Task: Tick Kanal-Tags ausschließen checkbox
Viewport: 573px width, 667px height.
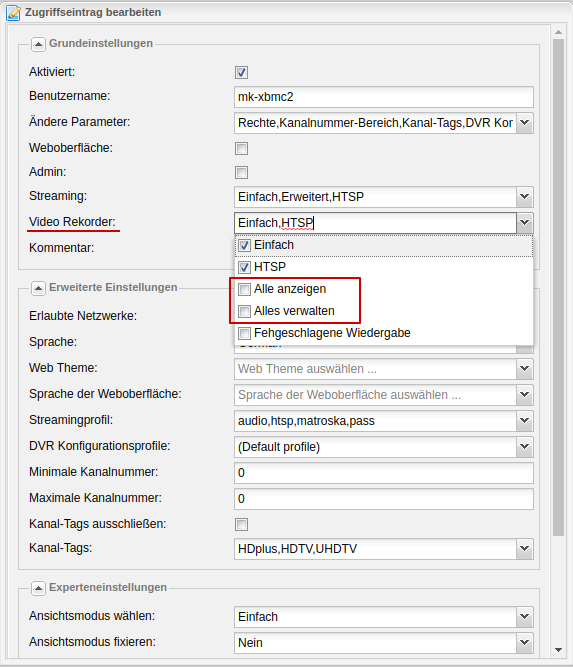Action: coord(241,524)
